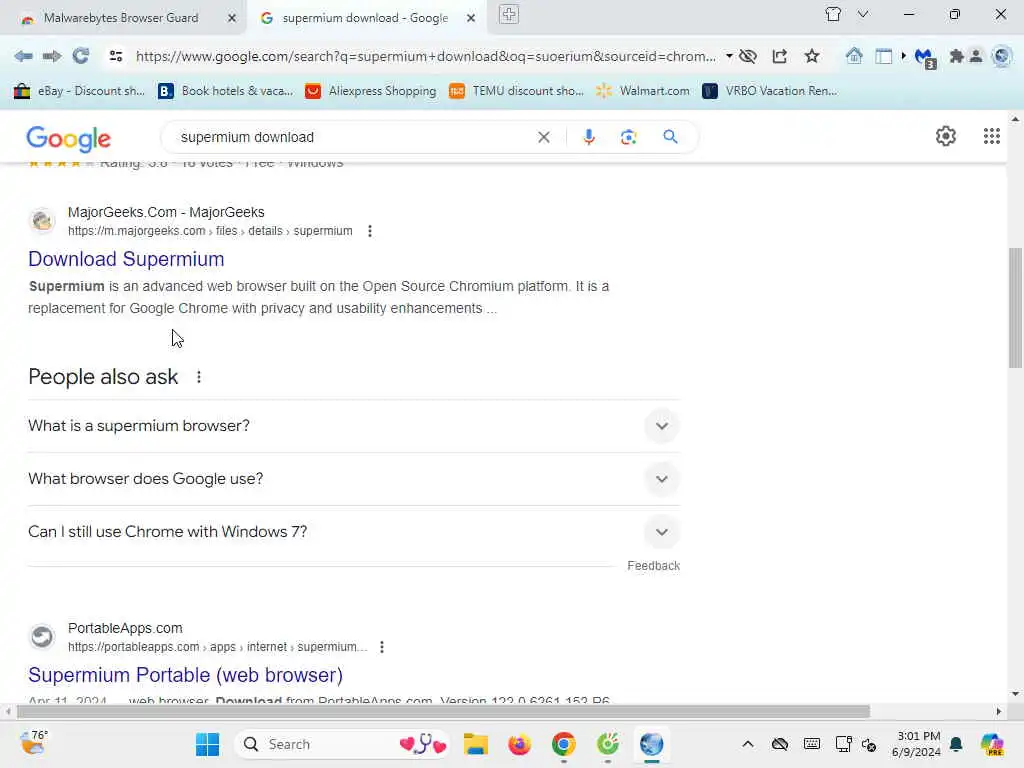
Task: Open Download Supermium MajorGeeks result
Action: point(126,259)
